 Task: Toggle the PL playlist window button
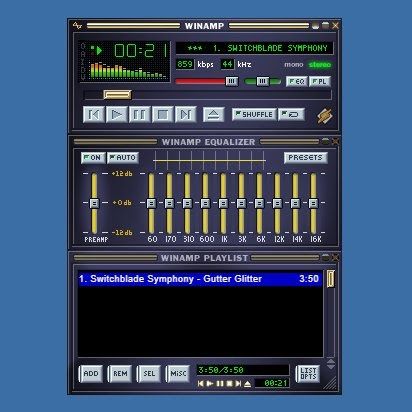[x=320, y=81]
